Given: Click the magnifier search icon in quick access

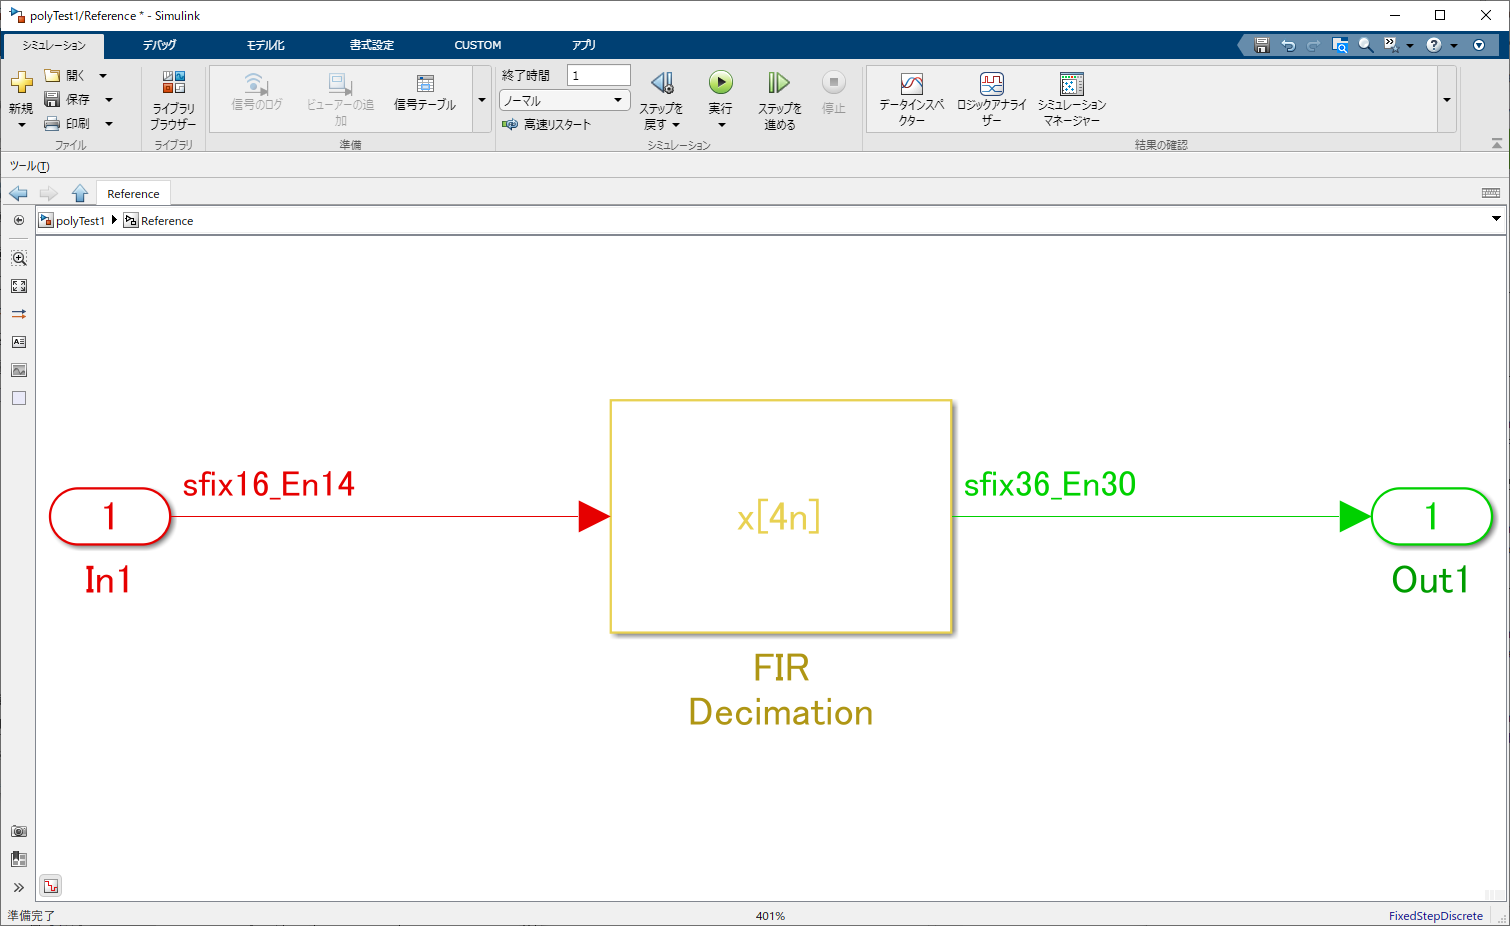Looking at the screenshot, I should click(x=1365, y=45).
